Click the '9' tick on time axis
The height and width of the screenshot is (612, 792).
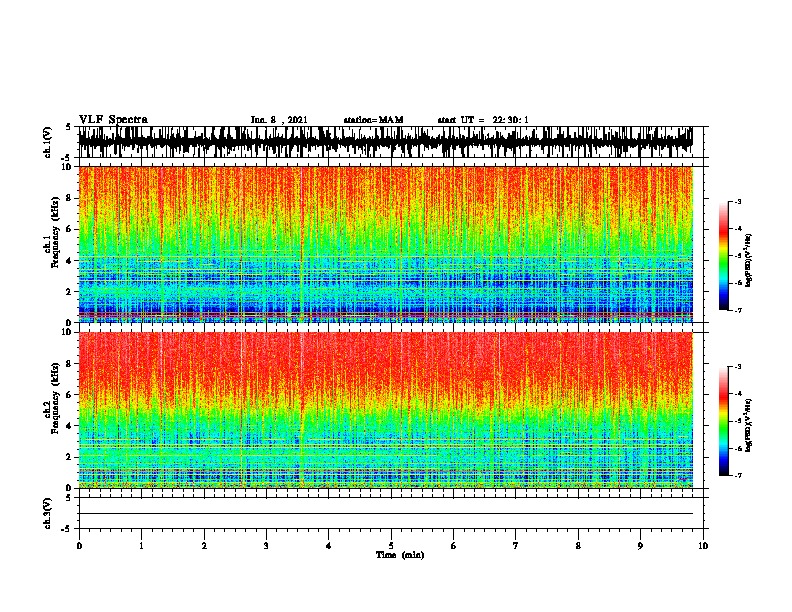(640, 546)
